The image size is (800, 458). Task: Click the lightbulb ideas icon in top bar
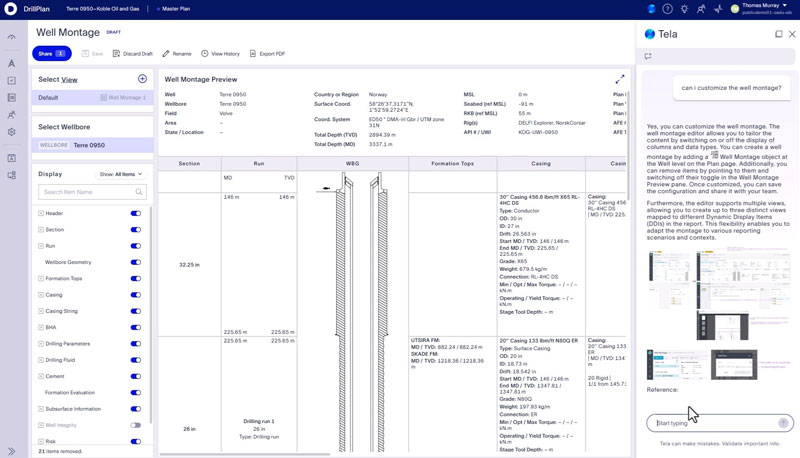pos(684,9)
